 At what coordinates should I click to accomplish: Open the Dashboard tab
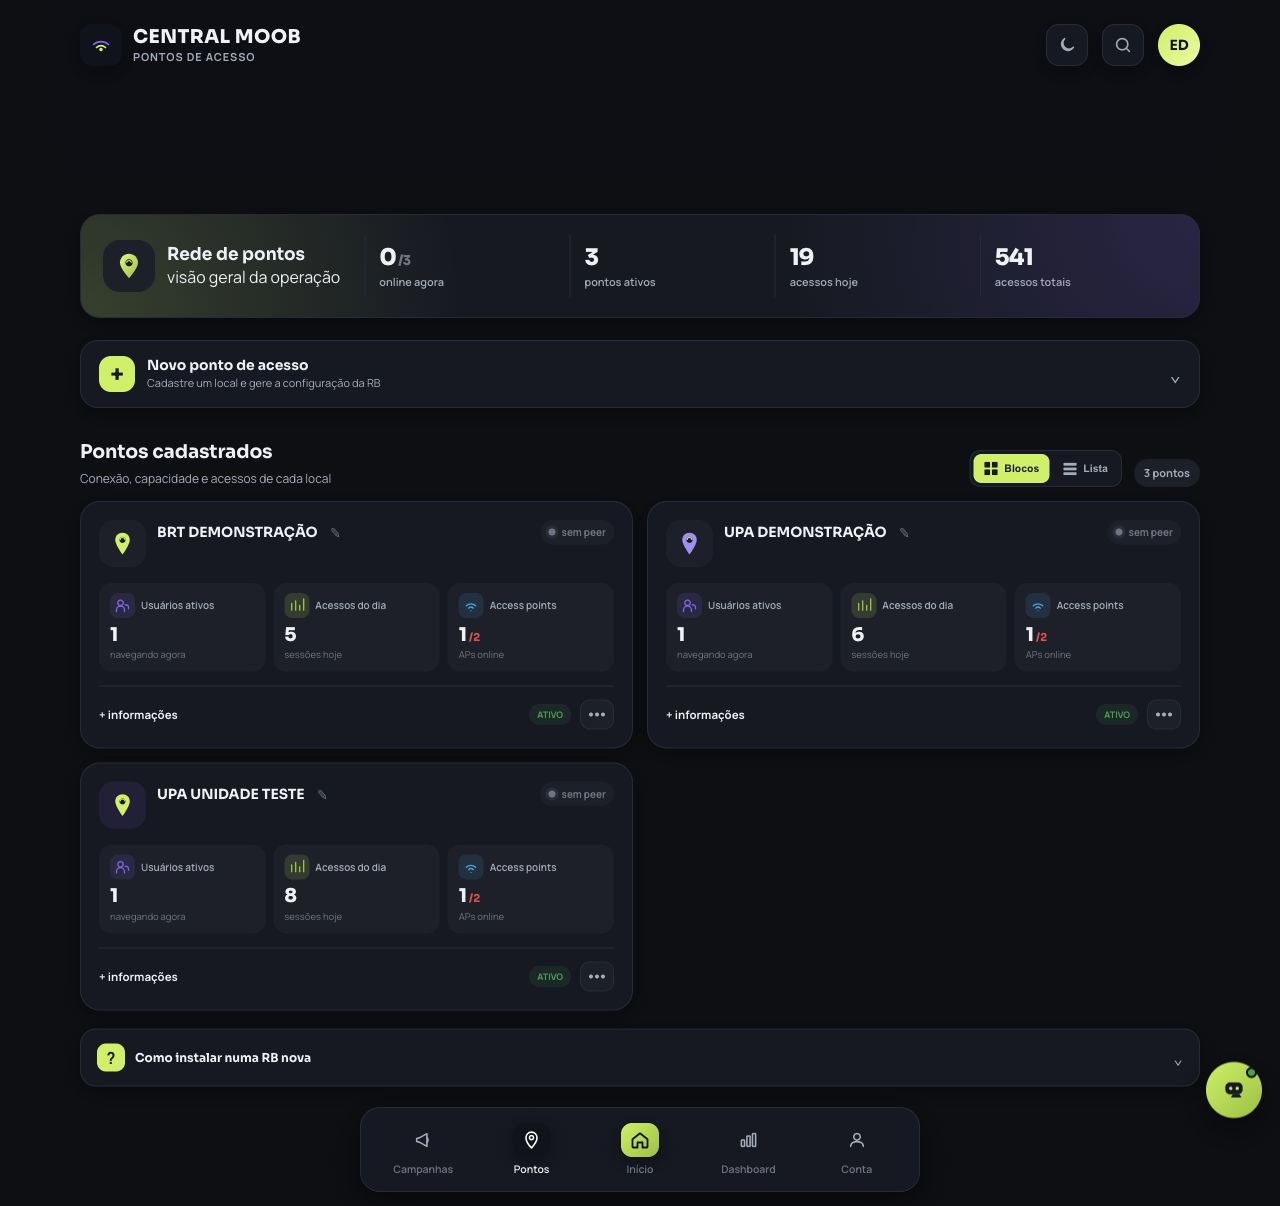748,1152
